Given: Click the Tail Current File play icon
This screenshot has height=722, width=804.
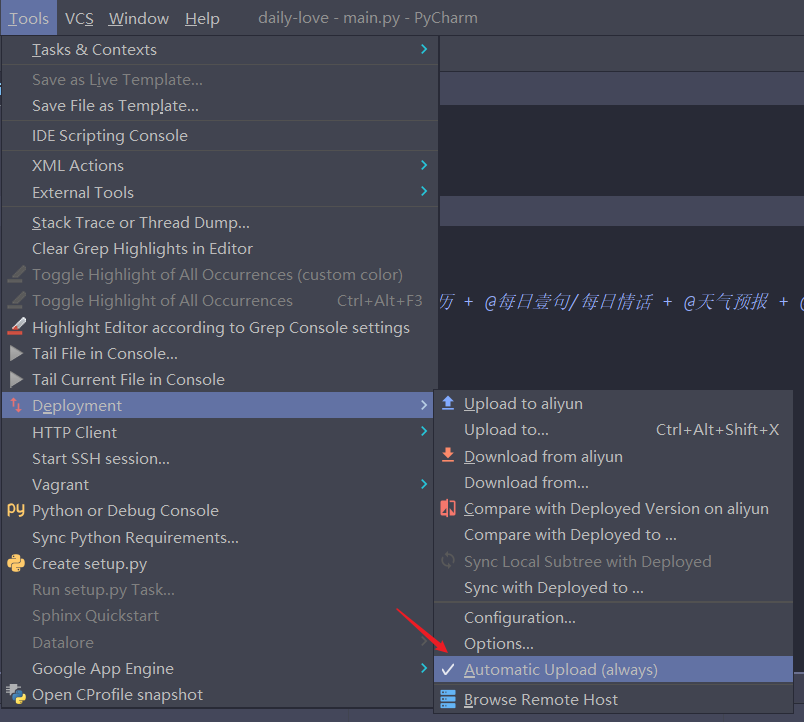Looking at the screenshot, I should [x=16, y=379].
